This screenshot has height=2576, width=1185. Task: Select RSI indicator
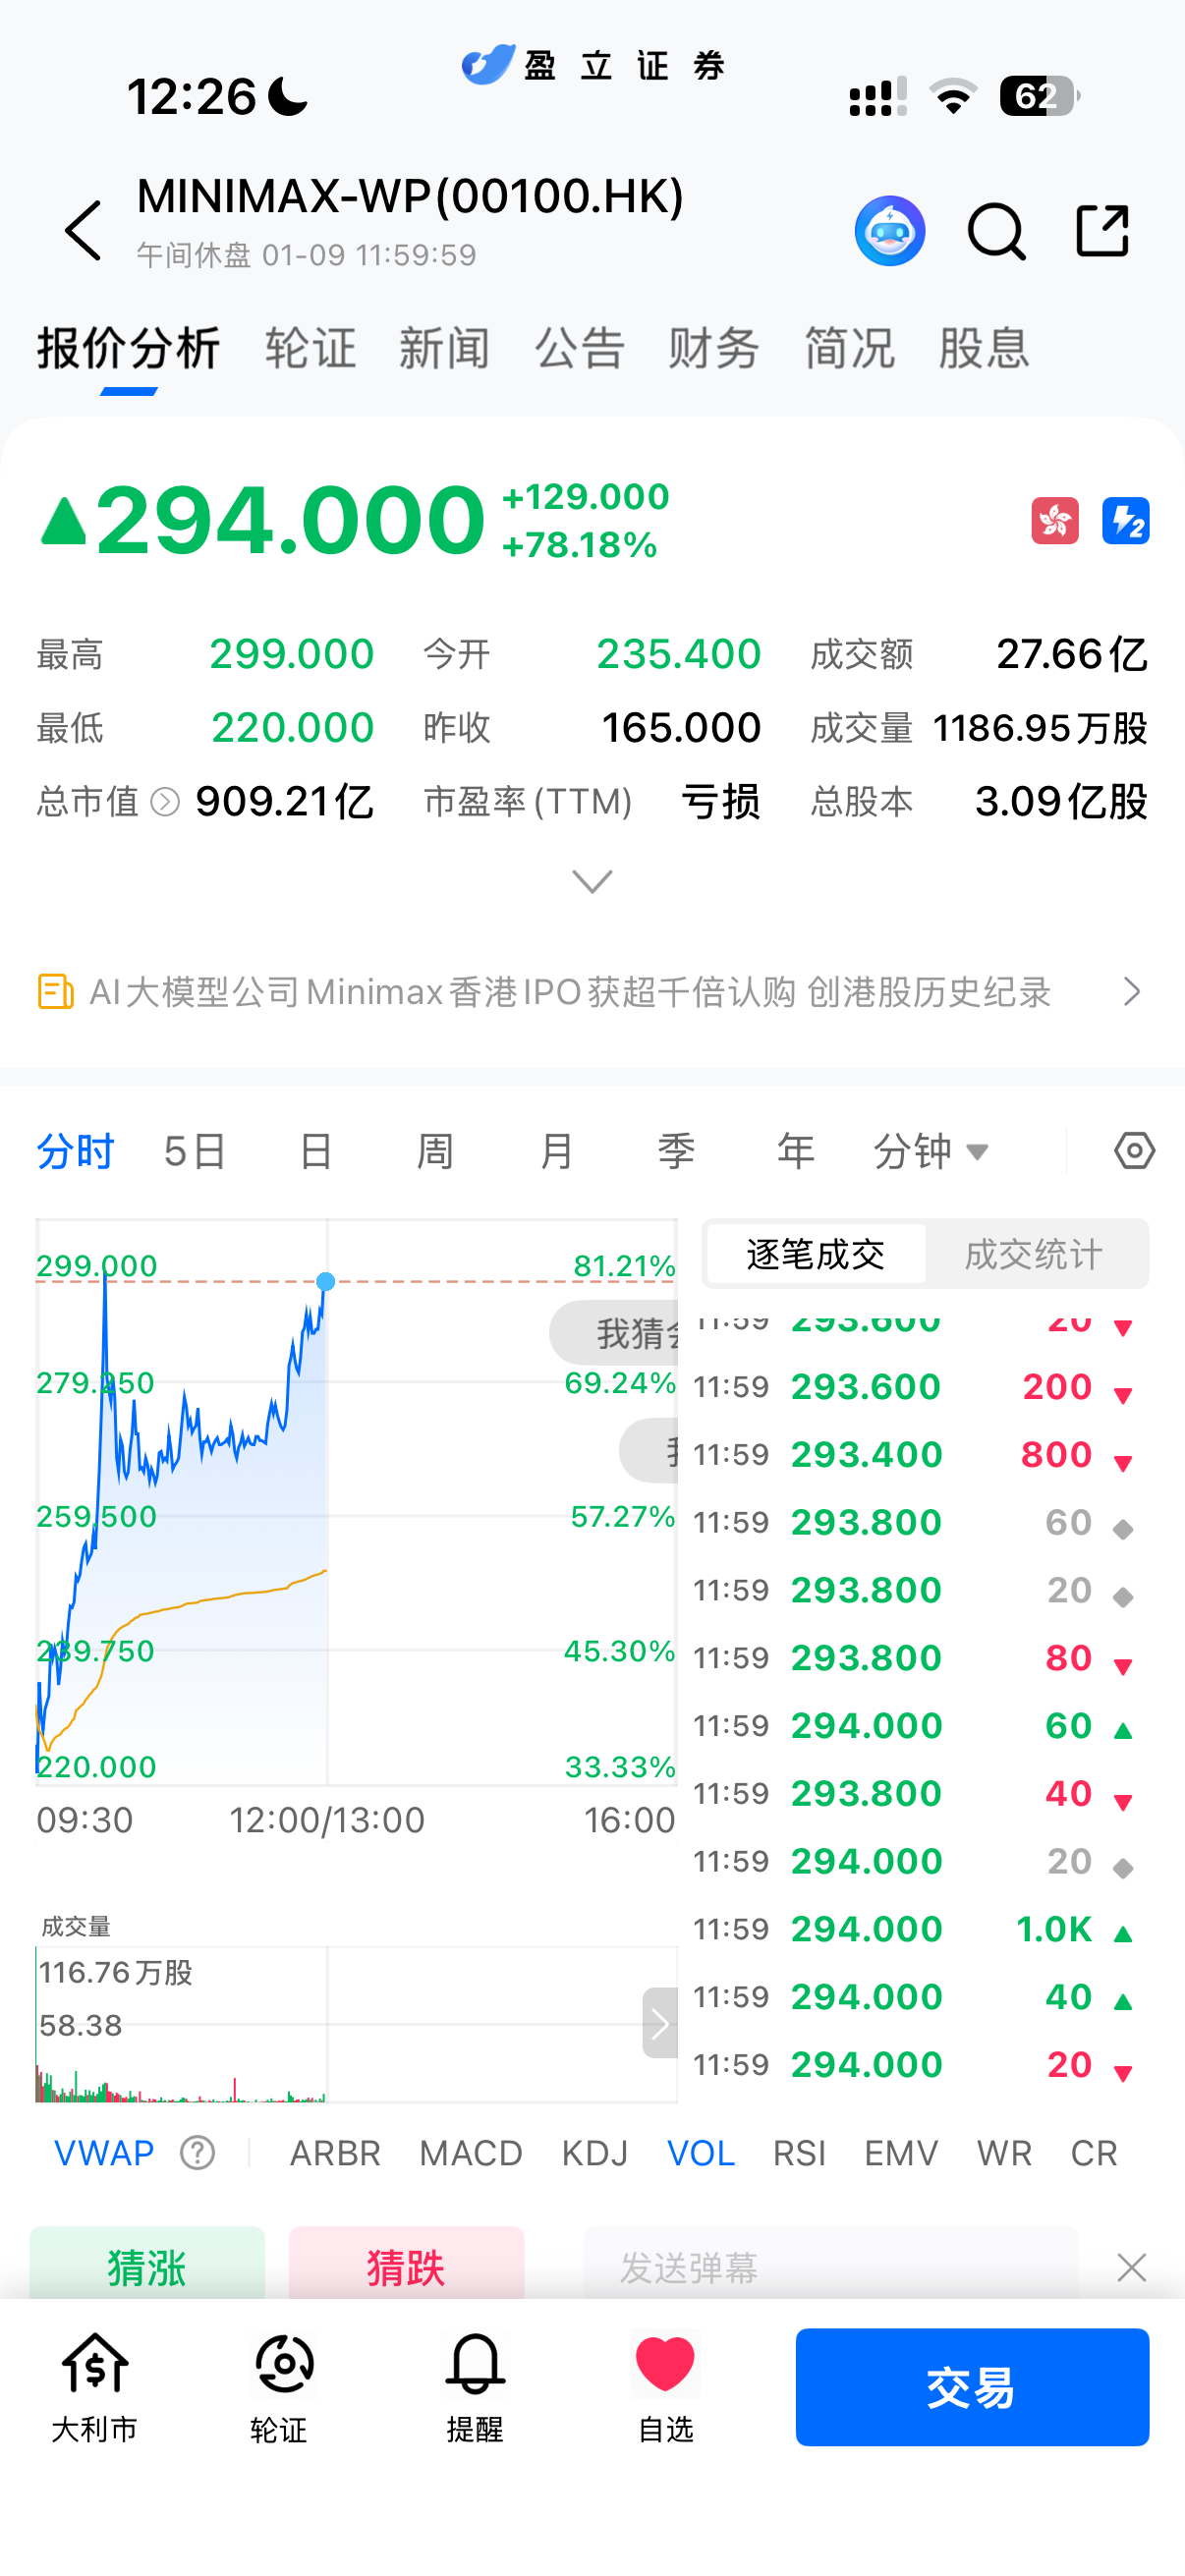(799, 2153)
